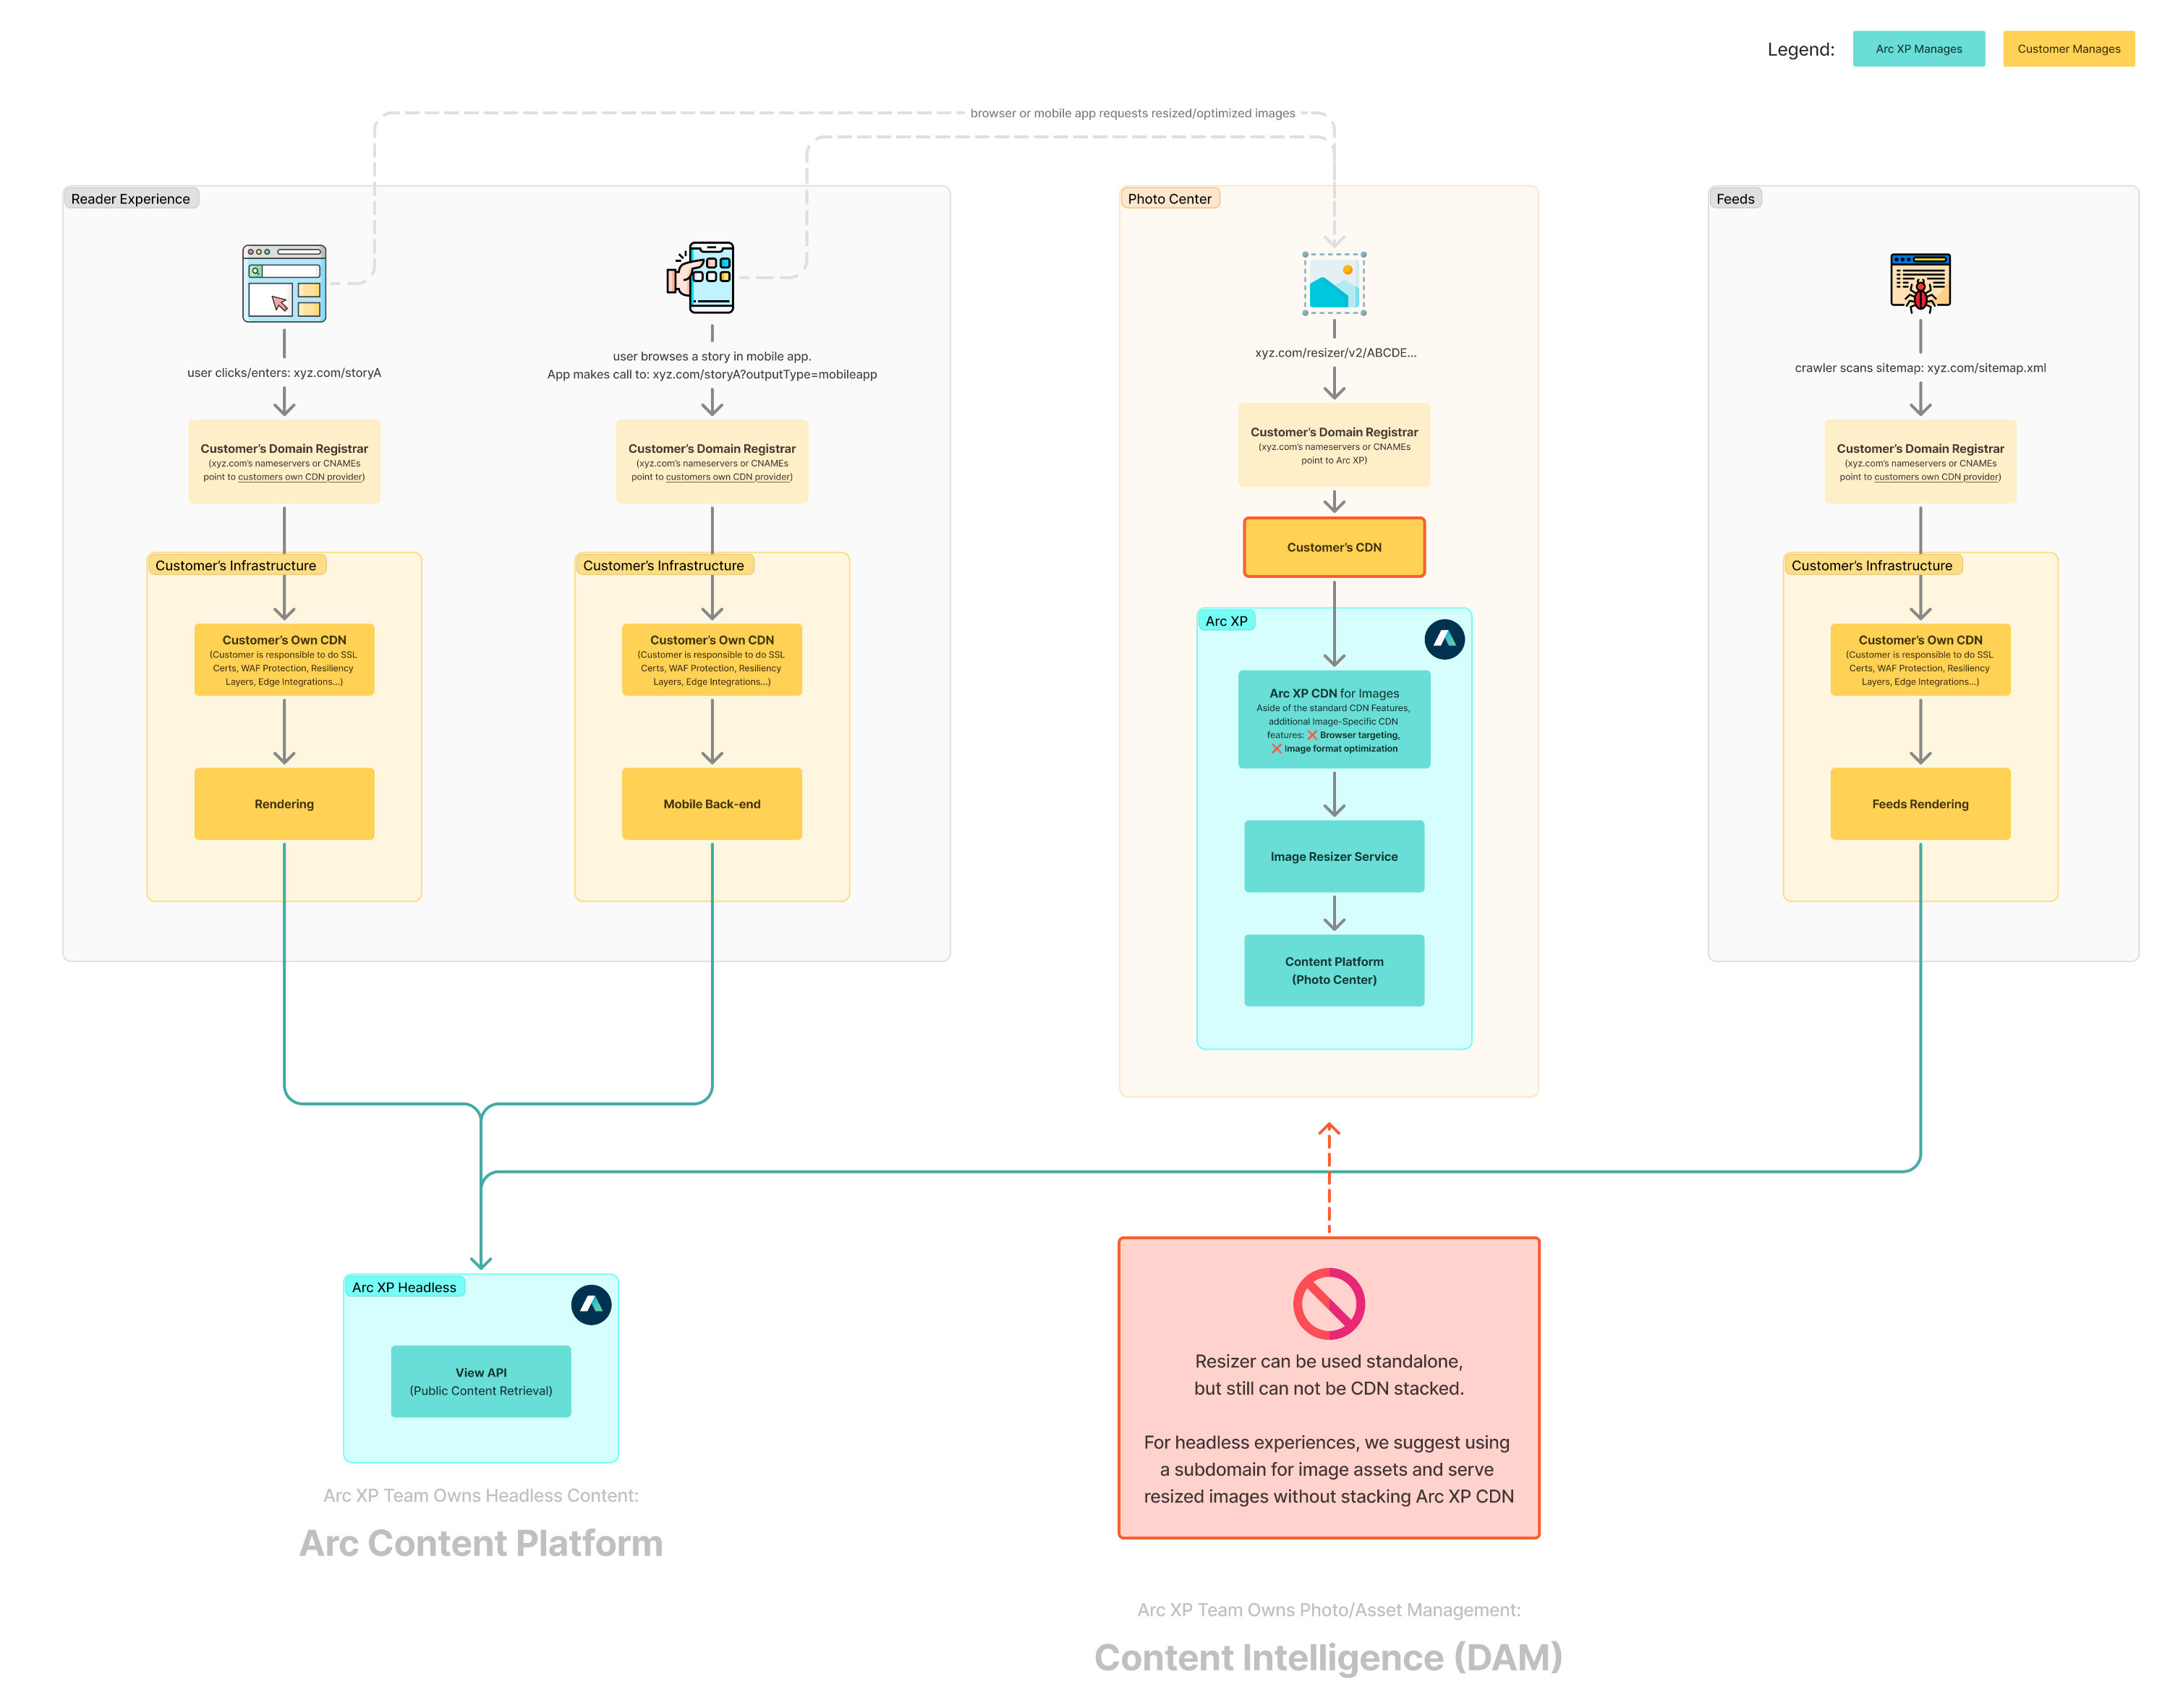Select the Rendering box
This screenshot has height=1708, width=2170.
click(284, 803)
